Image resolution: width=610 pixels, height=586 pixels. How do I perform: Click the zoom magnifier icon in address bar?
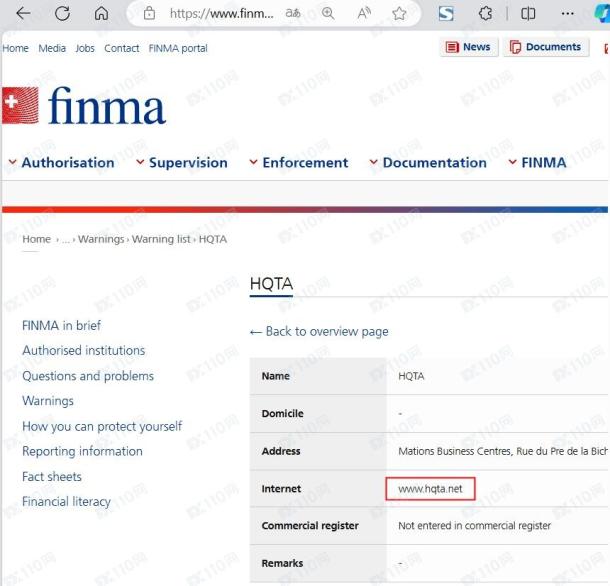[x=328, y=13]
